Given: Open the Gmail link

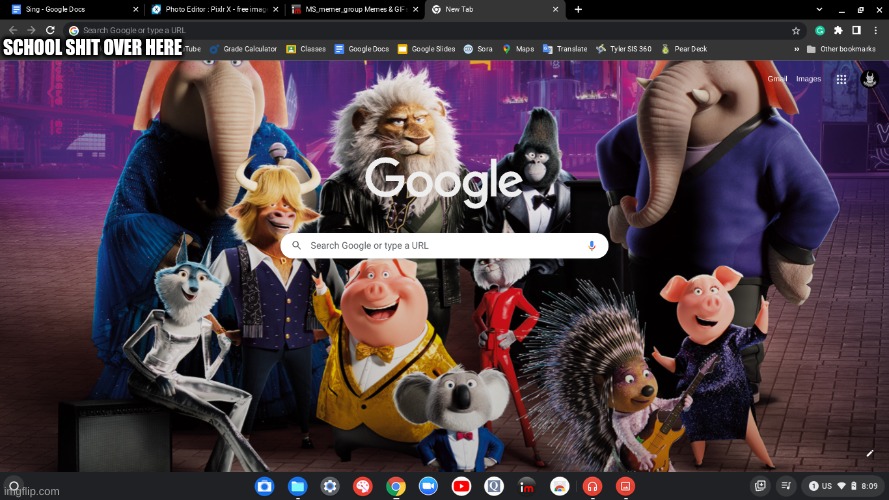Looking at the screenshot, I should coord(777,79).
